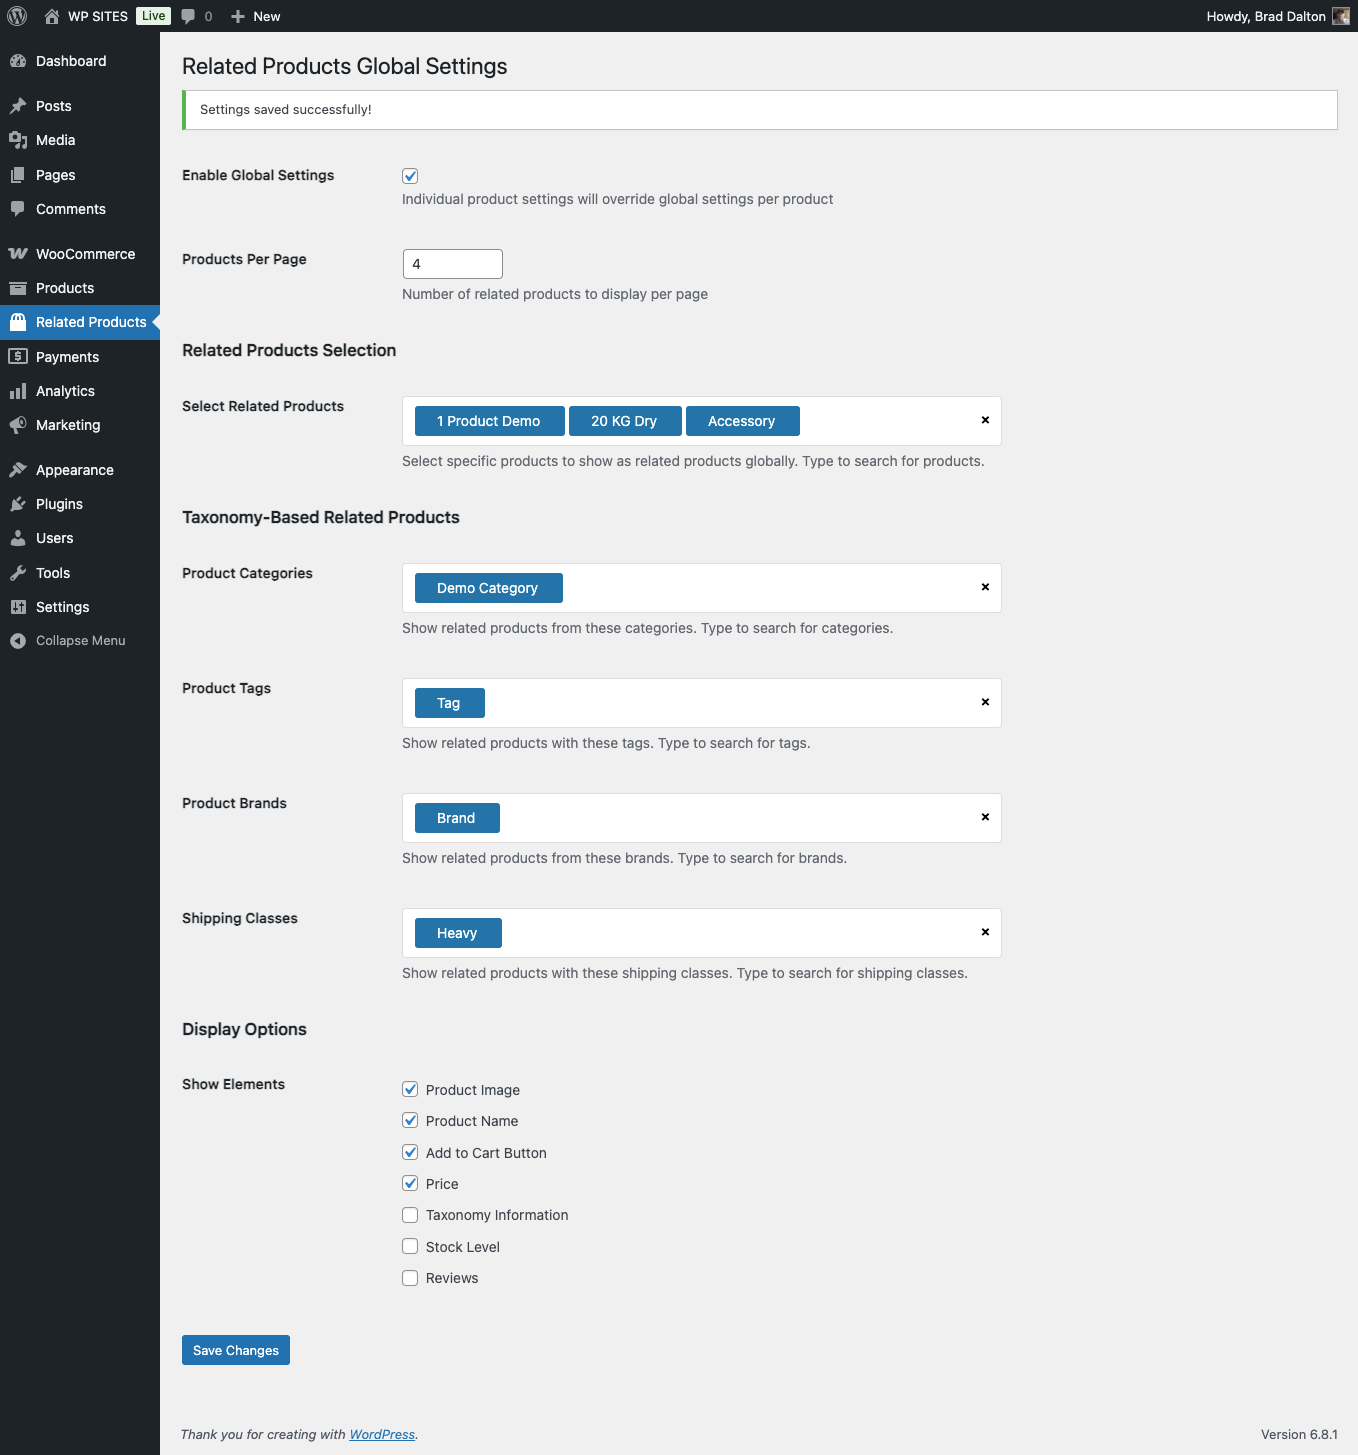
Task: Click the WooCommerce sidebar icon
Action: [x=18, y=254]
